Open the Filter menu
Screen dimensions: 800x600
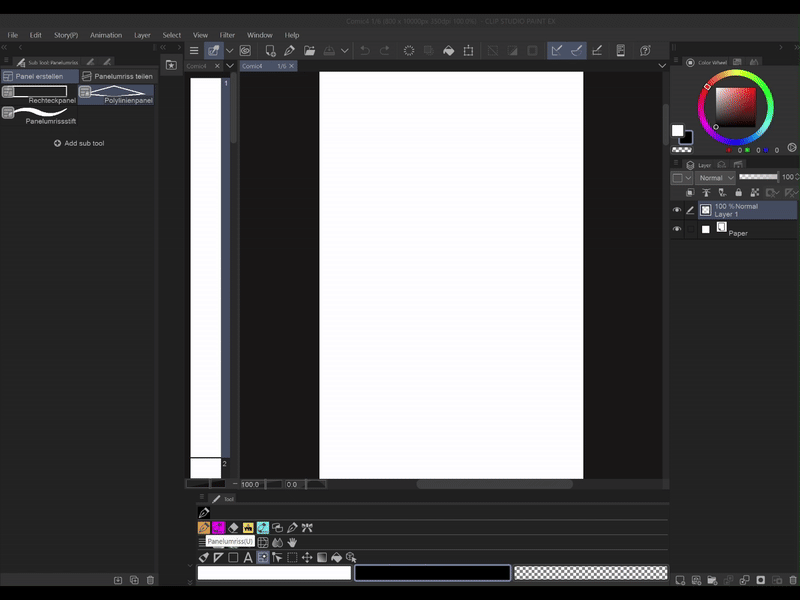coord(227,35)
